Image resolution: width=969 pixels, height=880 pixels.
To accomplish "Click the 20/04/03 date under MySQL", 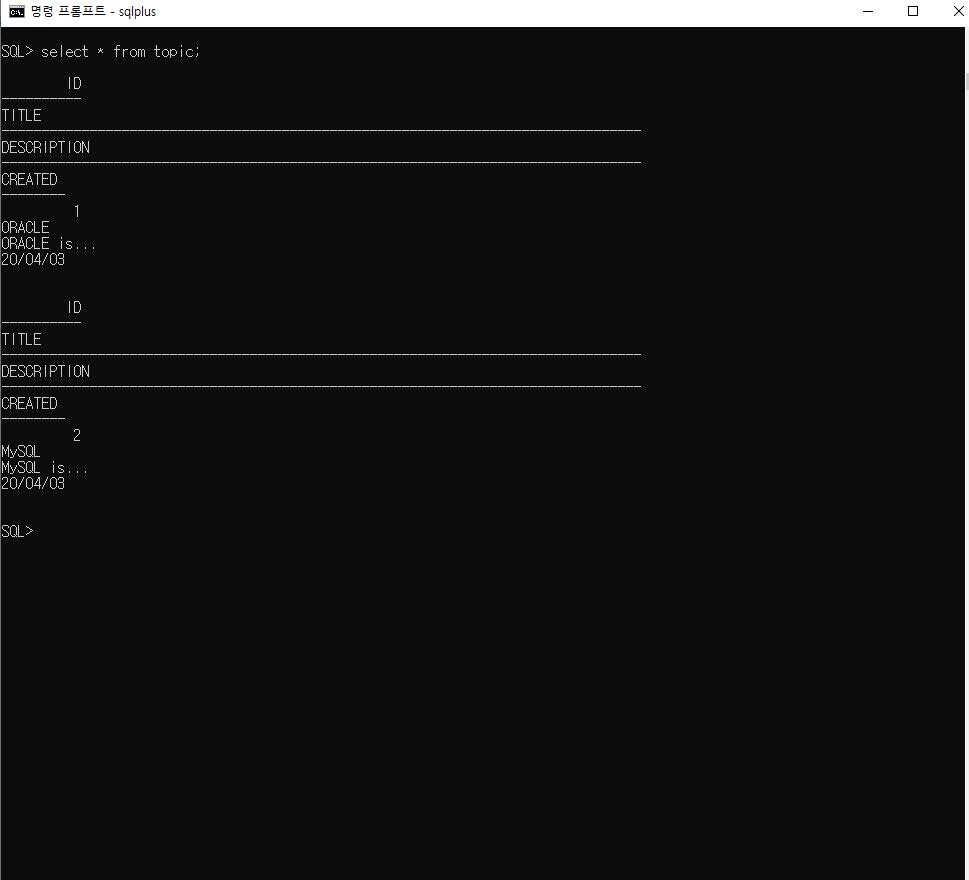I will (33, 484).
